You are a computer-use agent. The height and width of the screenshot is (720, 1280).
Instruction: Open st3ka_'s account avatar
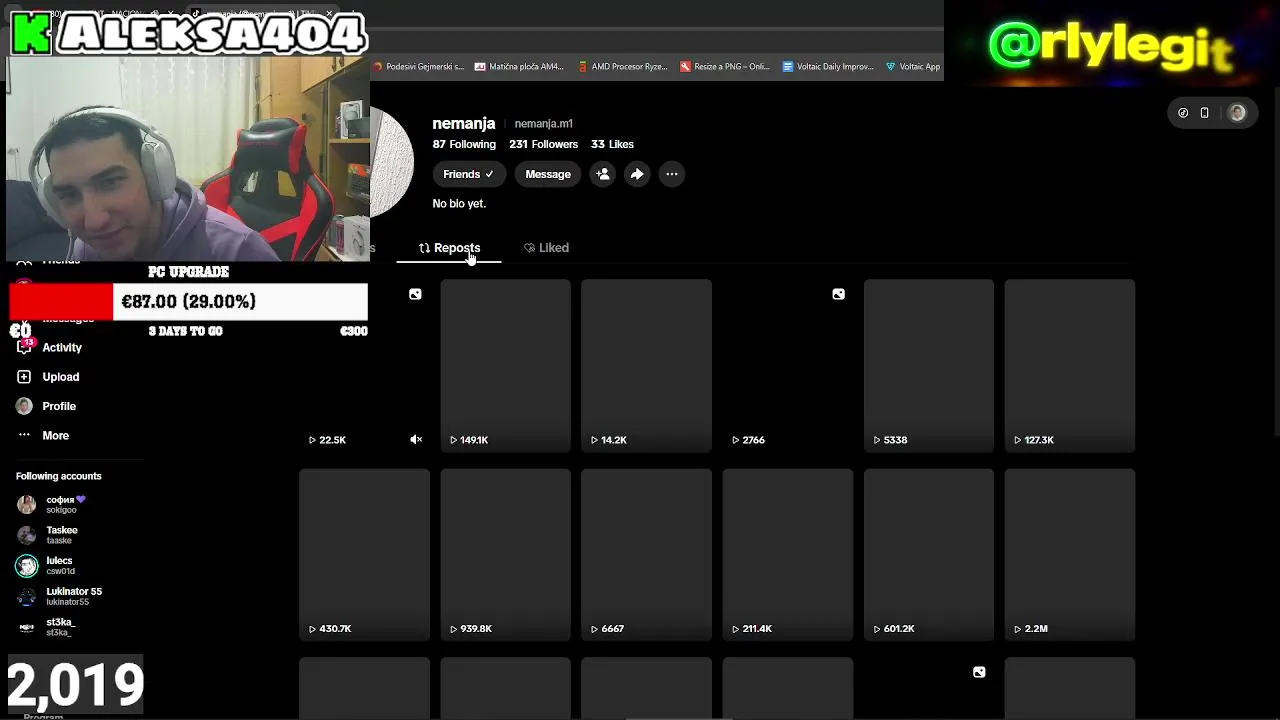[x=27, y=627]
